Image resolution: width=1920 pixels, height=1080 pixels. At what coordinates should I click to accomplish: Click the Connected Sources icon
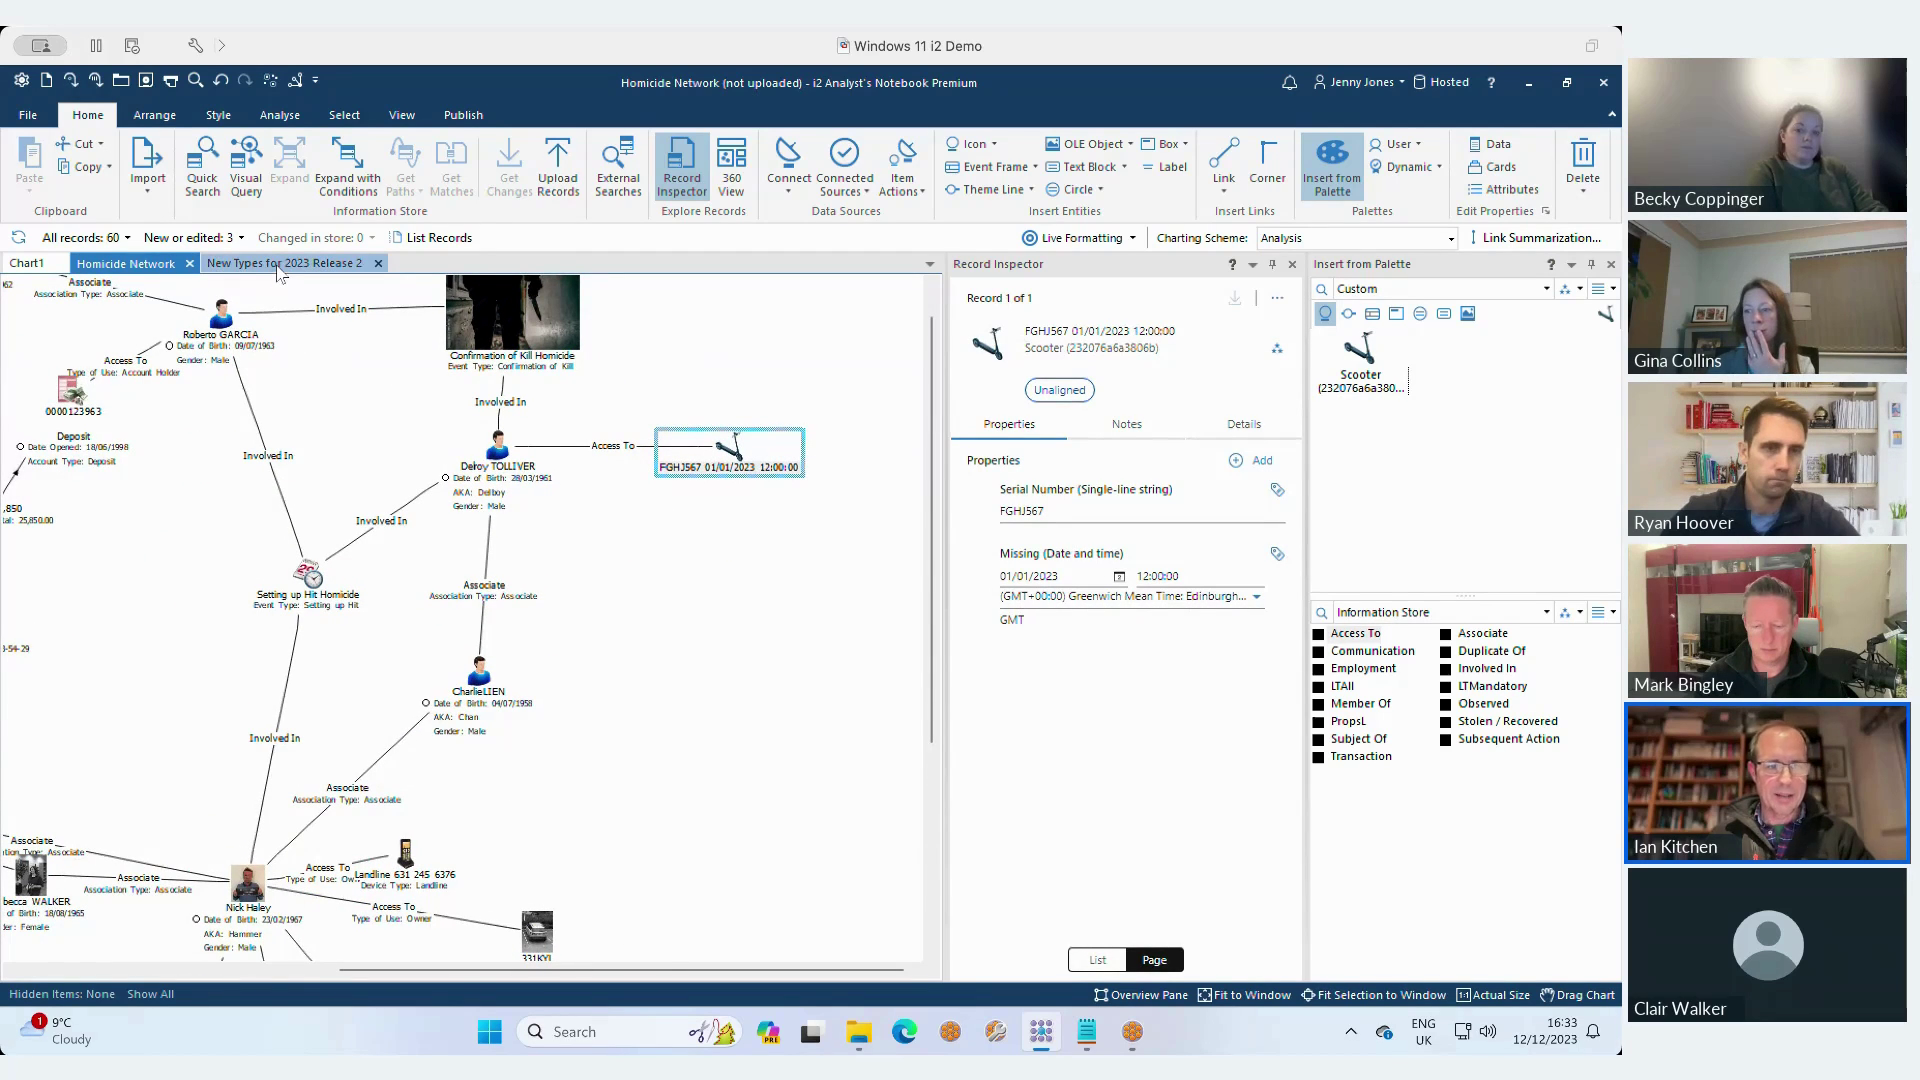coord(845,153)
